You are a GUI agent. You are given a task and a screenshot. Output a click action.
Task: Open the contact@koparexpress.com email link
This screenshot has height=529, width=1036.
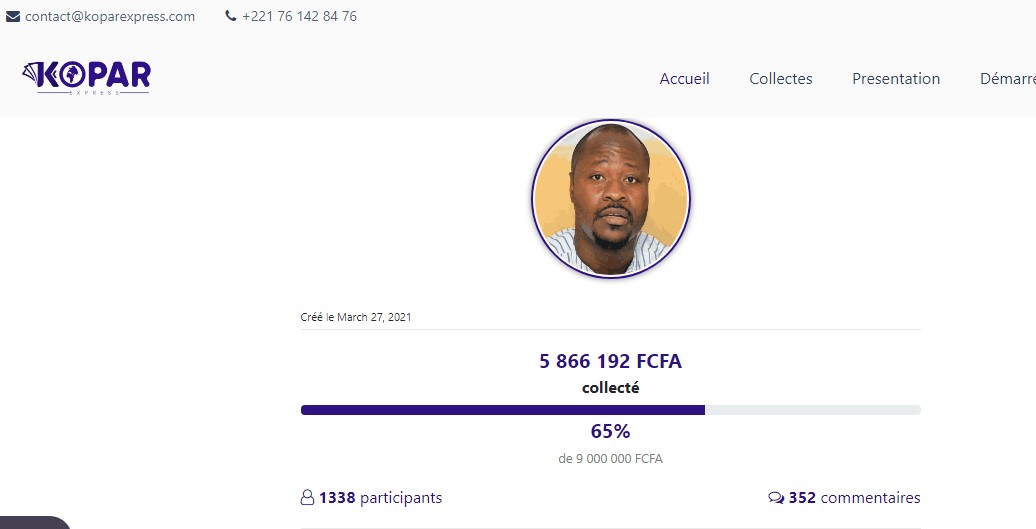coord(110,17)
